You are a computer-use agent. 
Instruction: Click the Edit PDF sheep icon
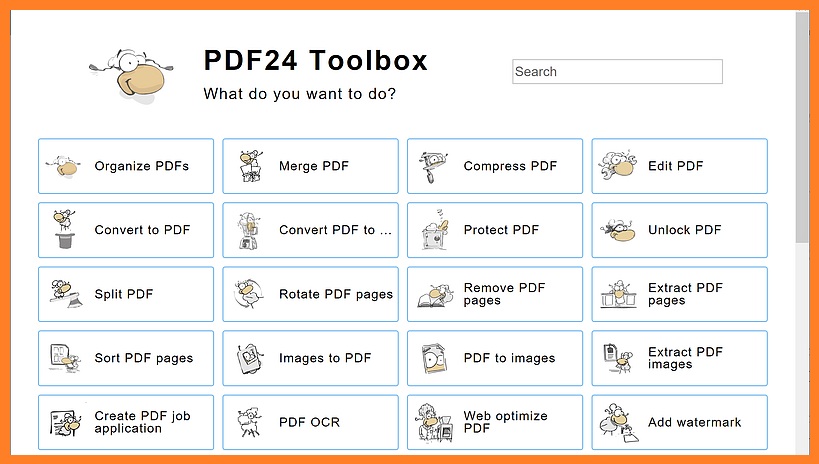618,166
